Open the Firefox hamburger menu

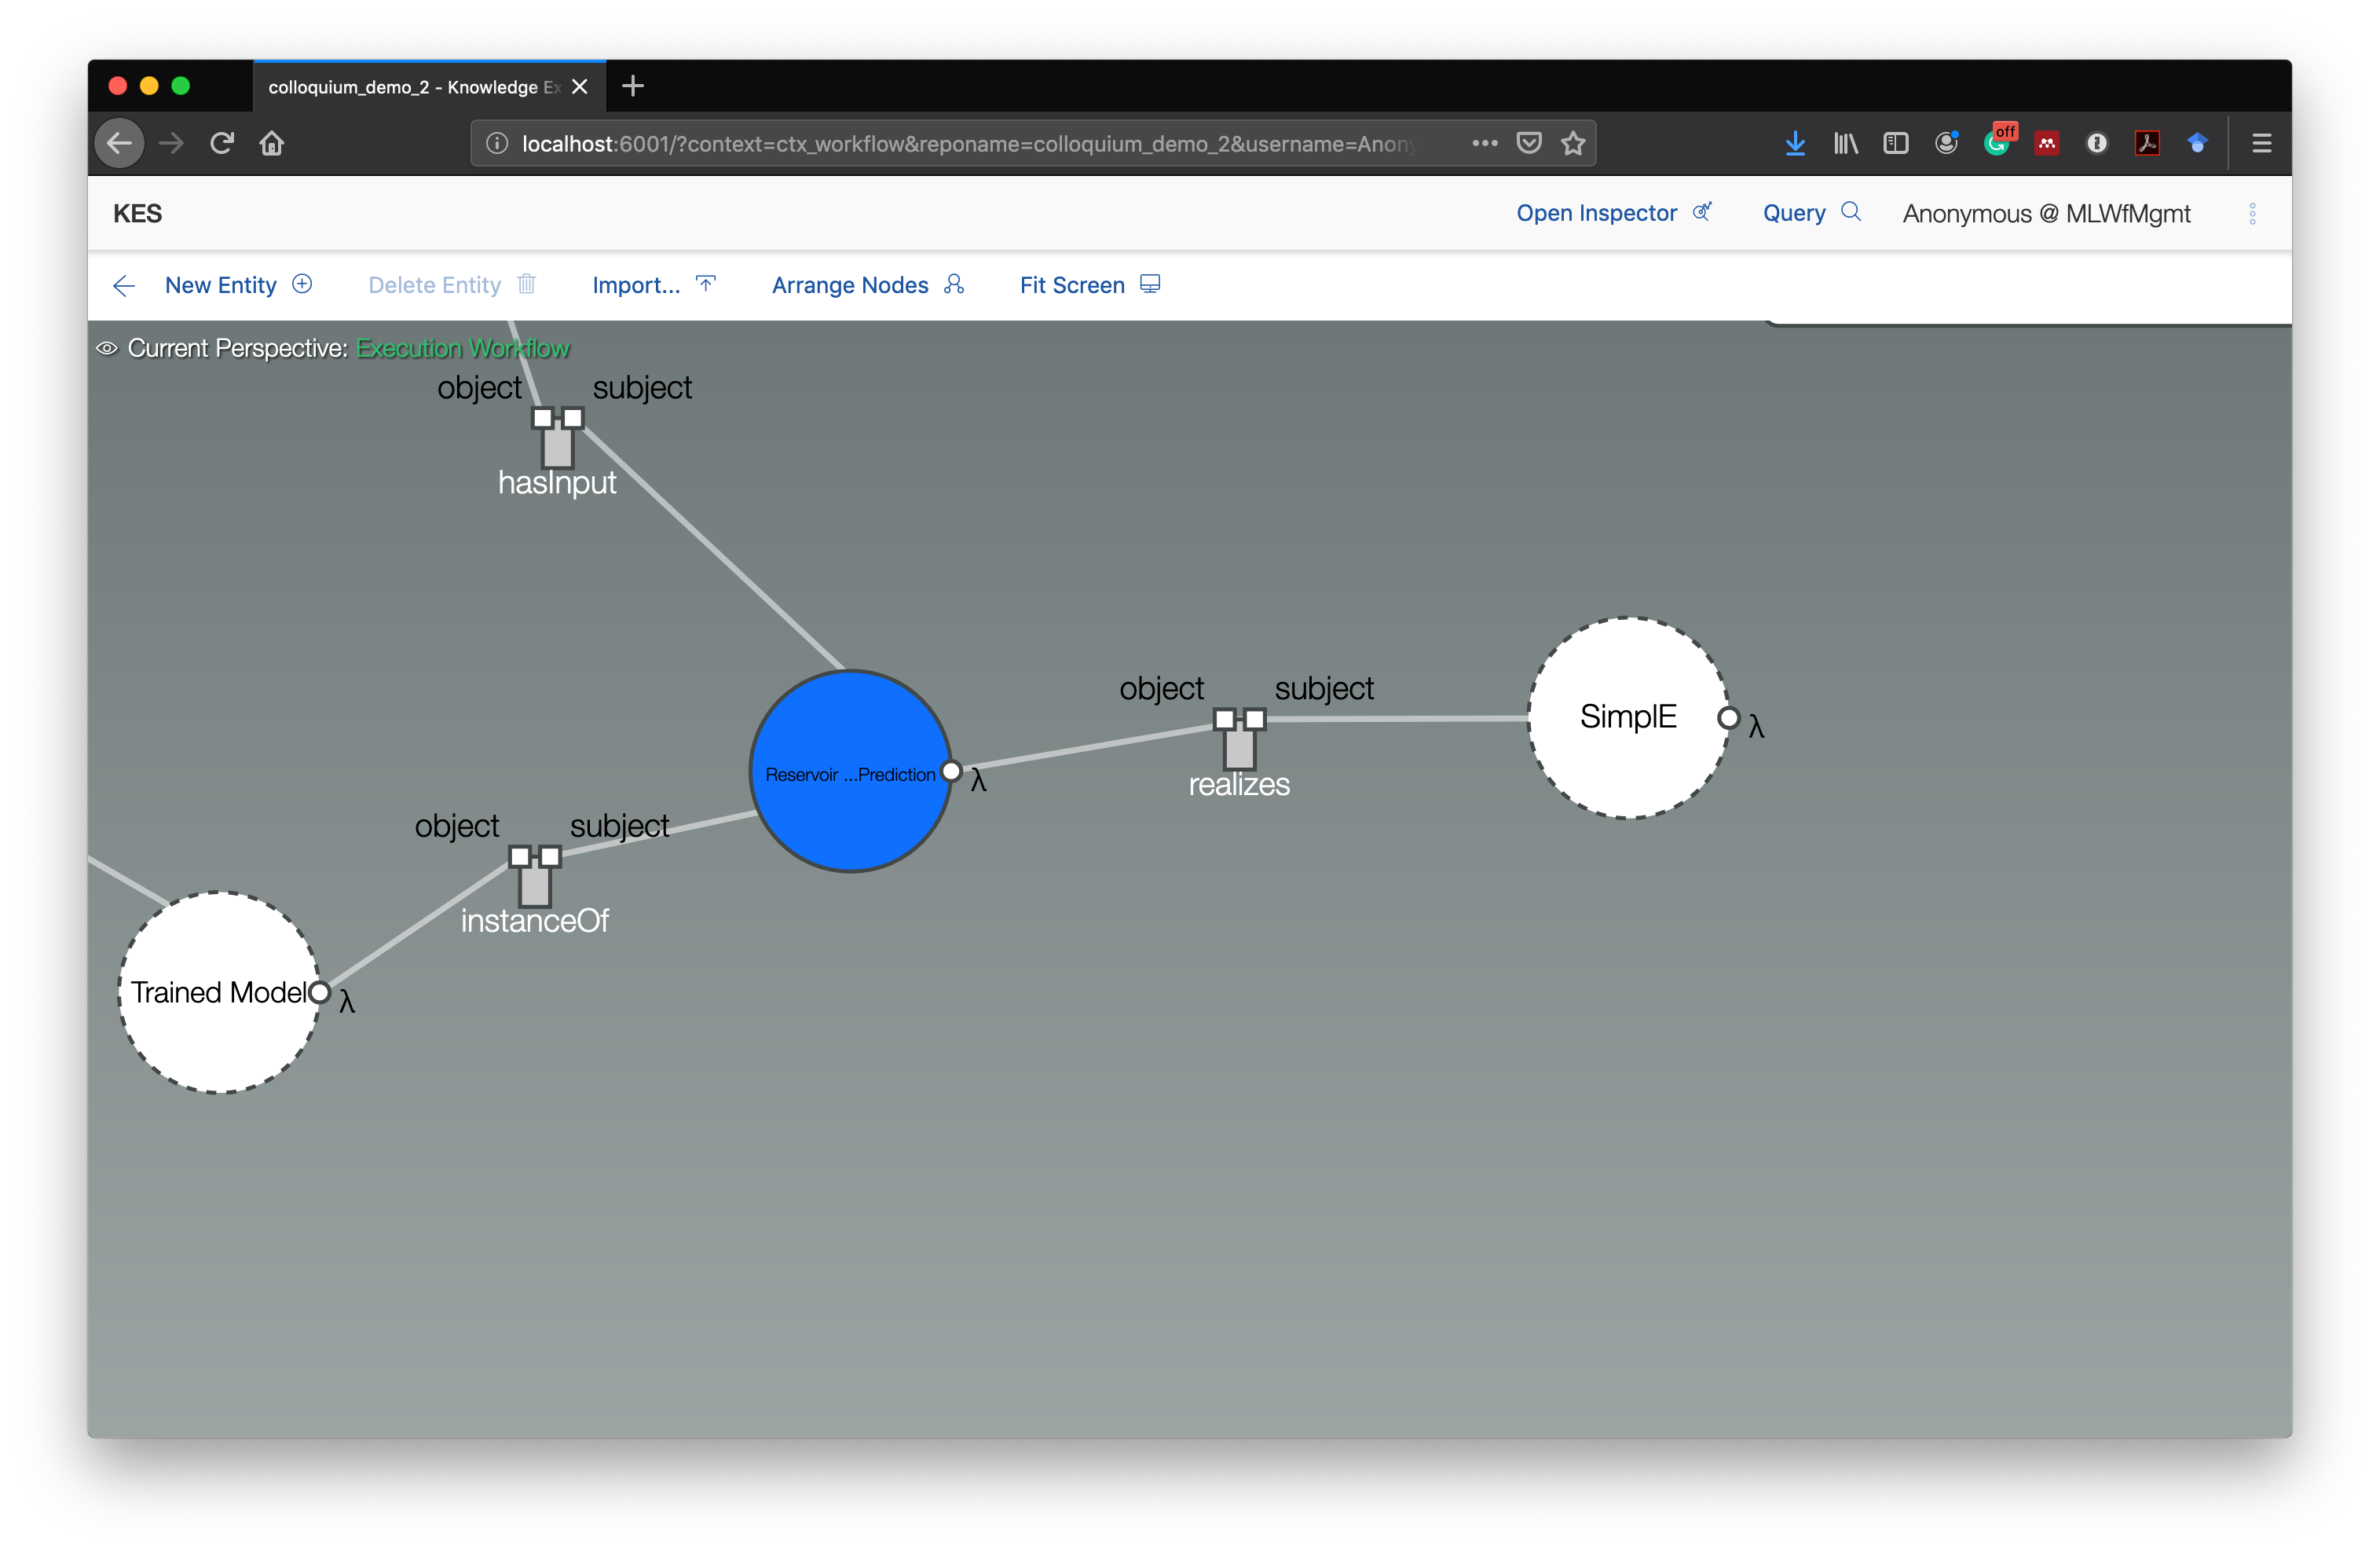2262,143
